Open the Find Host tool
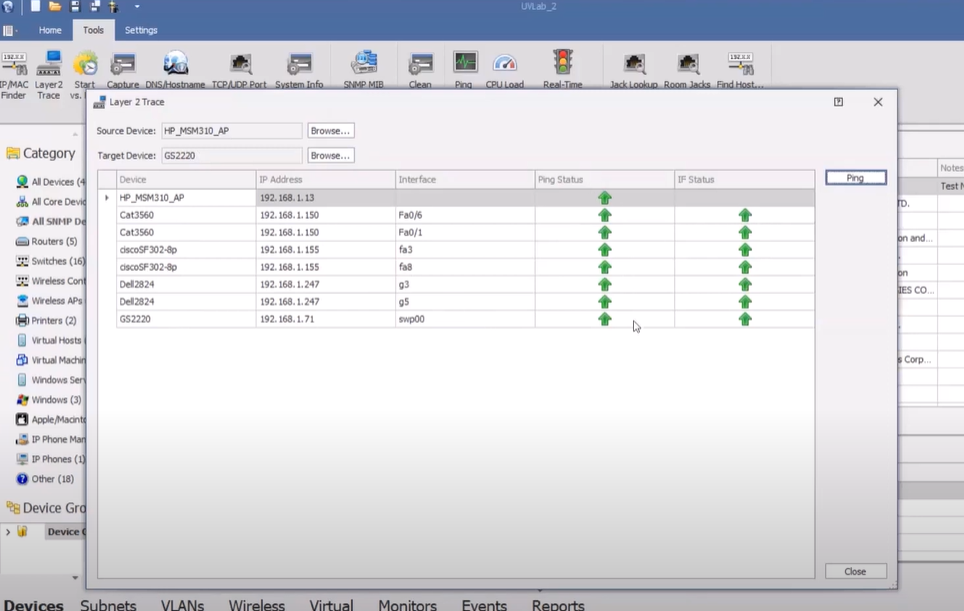964x611 pixels. (740, 71)
